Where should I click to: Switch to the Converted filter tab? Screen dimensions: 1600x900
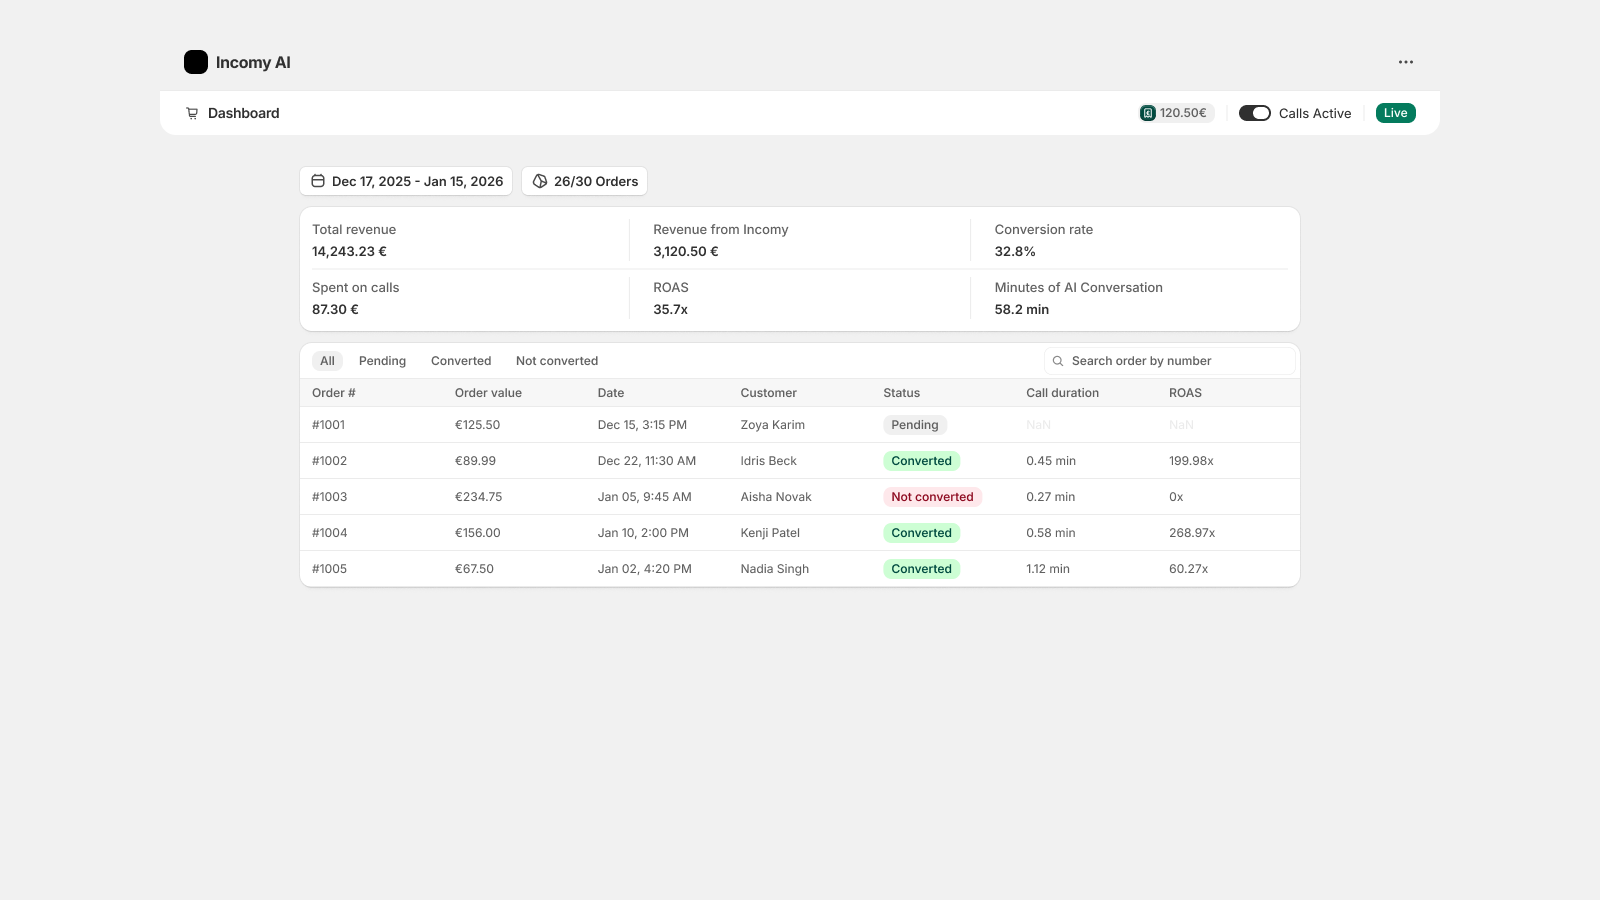point(461,361)
